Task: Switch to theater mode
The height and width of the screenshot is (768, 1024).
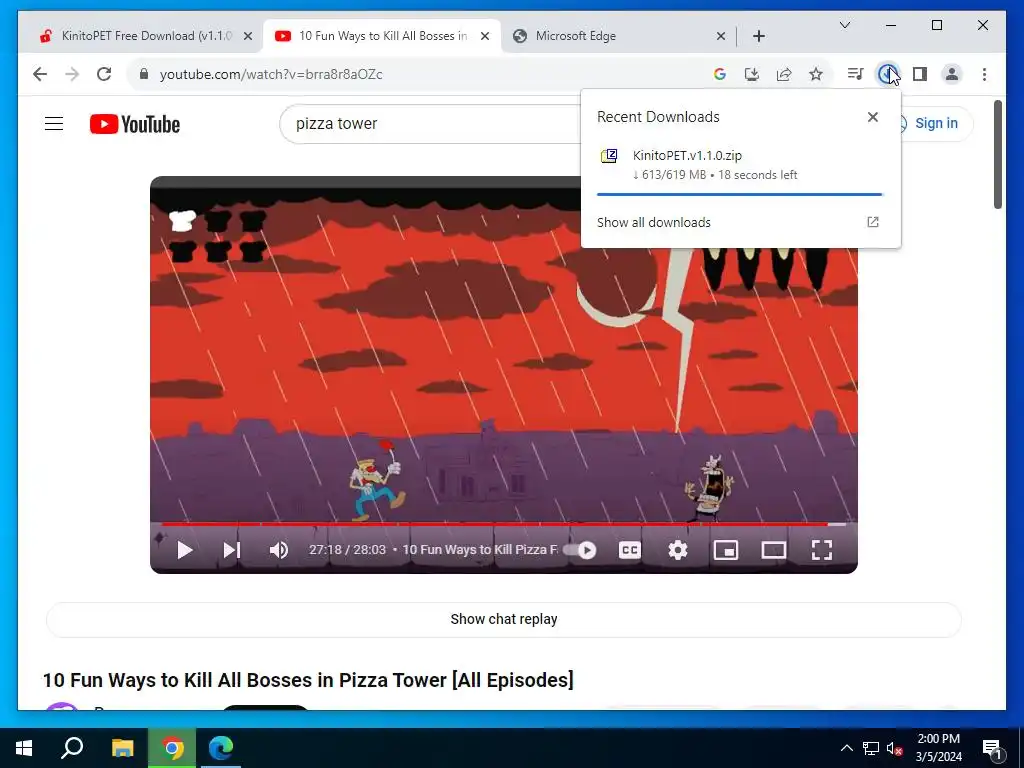Action: pos(773,550)
